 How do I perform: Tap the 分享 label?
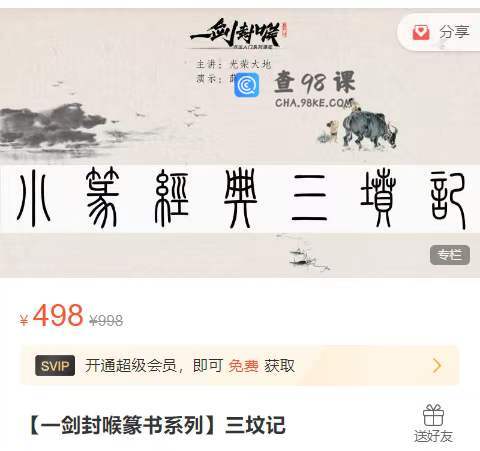(x=454, y=32)
